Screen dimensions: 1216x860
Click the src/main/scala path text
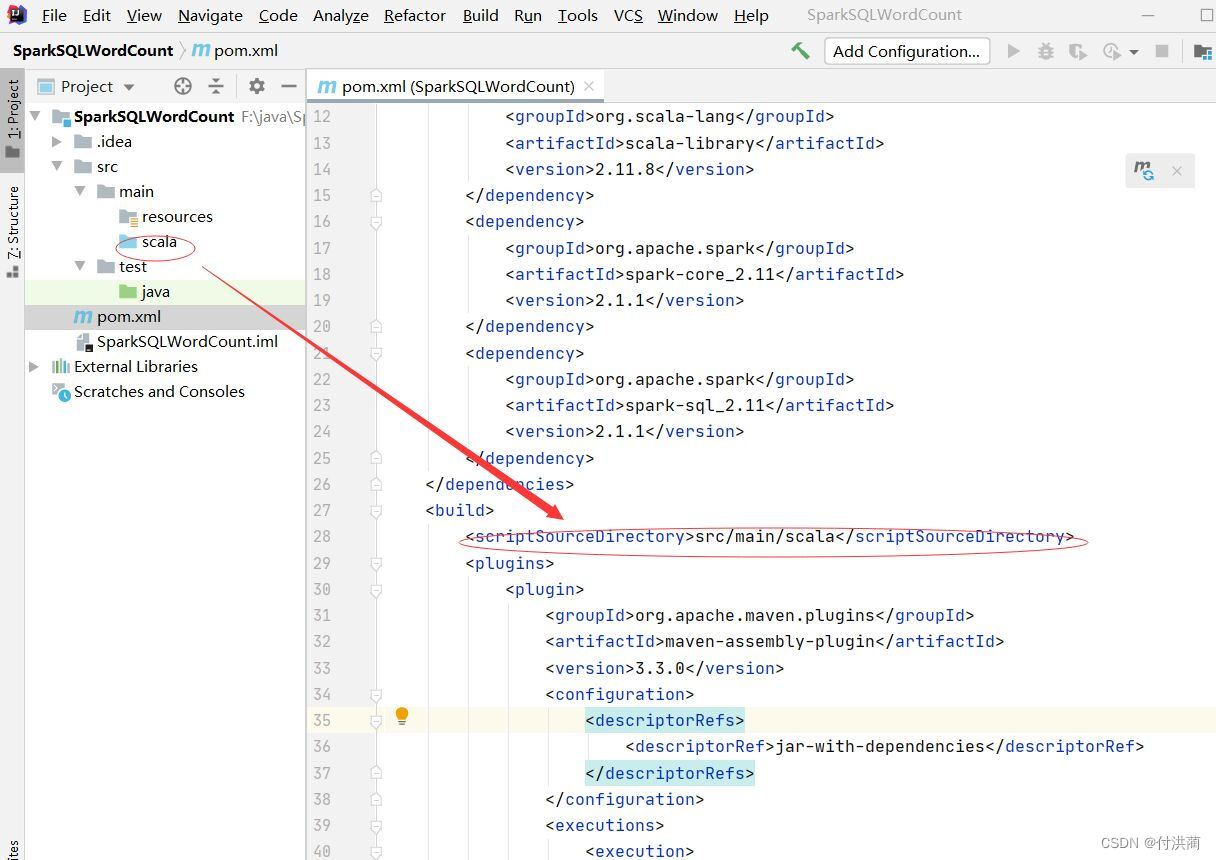tap(765, 536)
